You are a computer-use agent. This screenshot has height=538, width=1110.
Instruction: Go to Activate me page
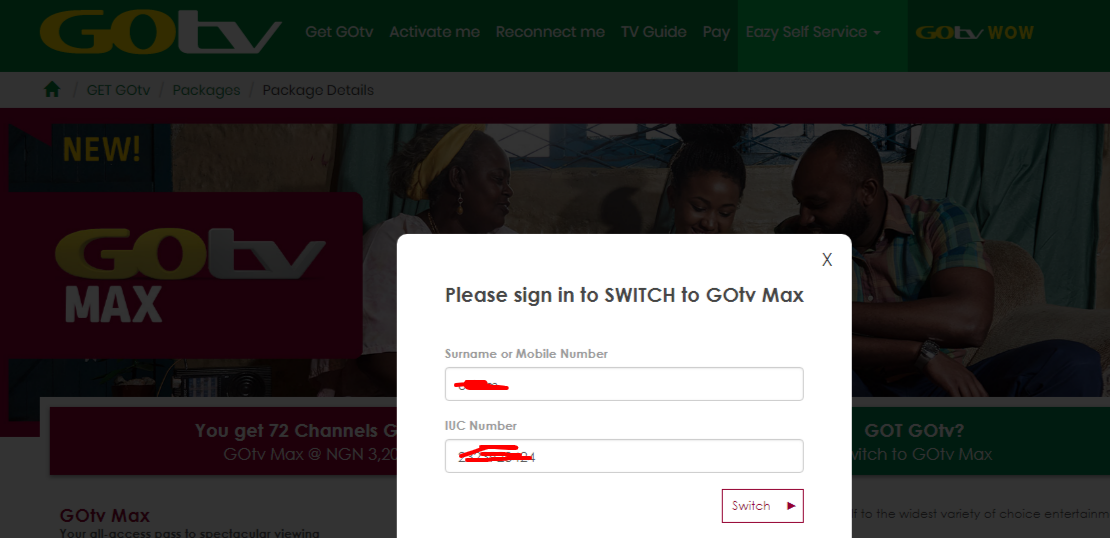435,32
